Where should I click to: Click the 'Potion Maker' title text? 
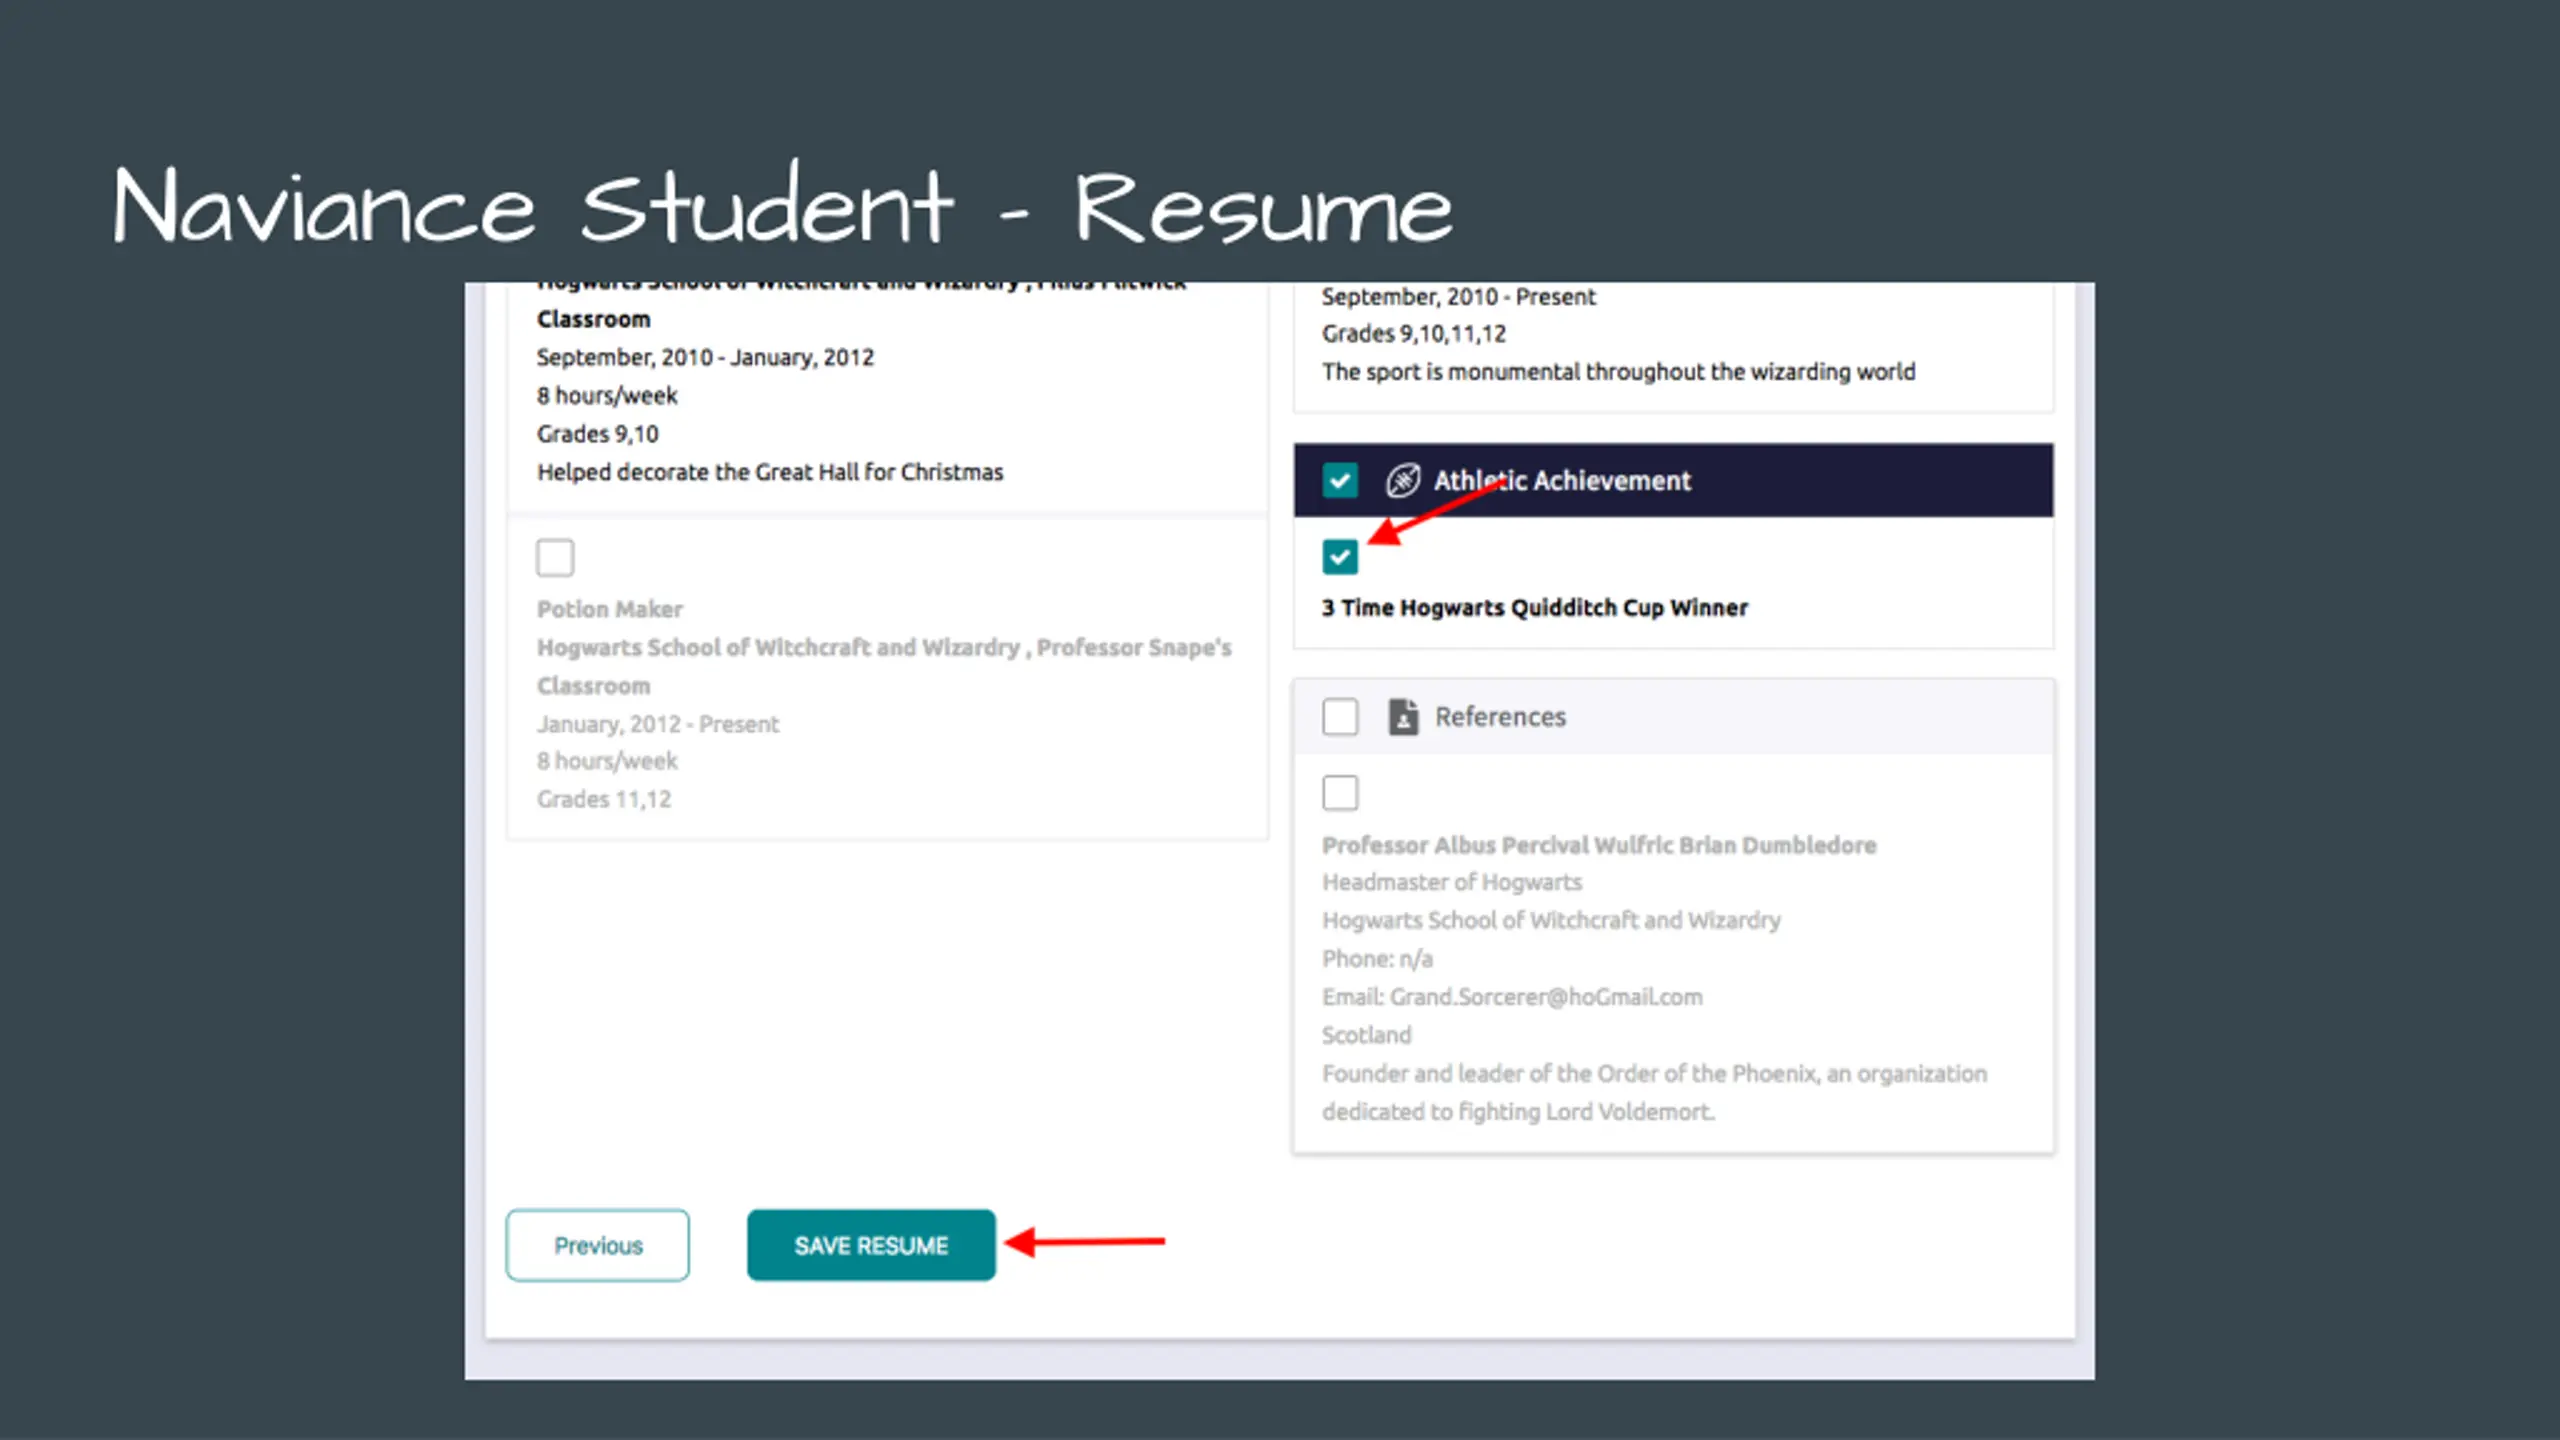[x=609, y=609]
